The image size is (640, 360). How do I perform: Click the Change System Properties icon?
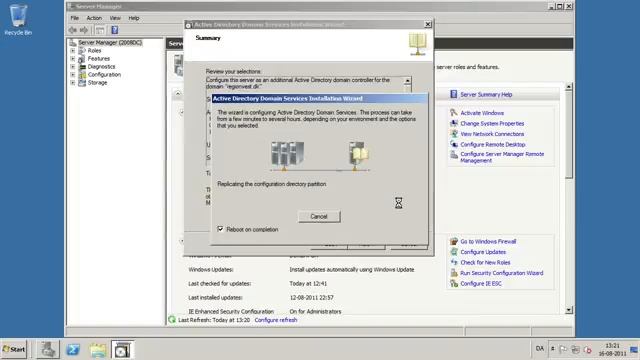pyautogui.click(x=453, y=123)
